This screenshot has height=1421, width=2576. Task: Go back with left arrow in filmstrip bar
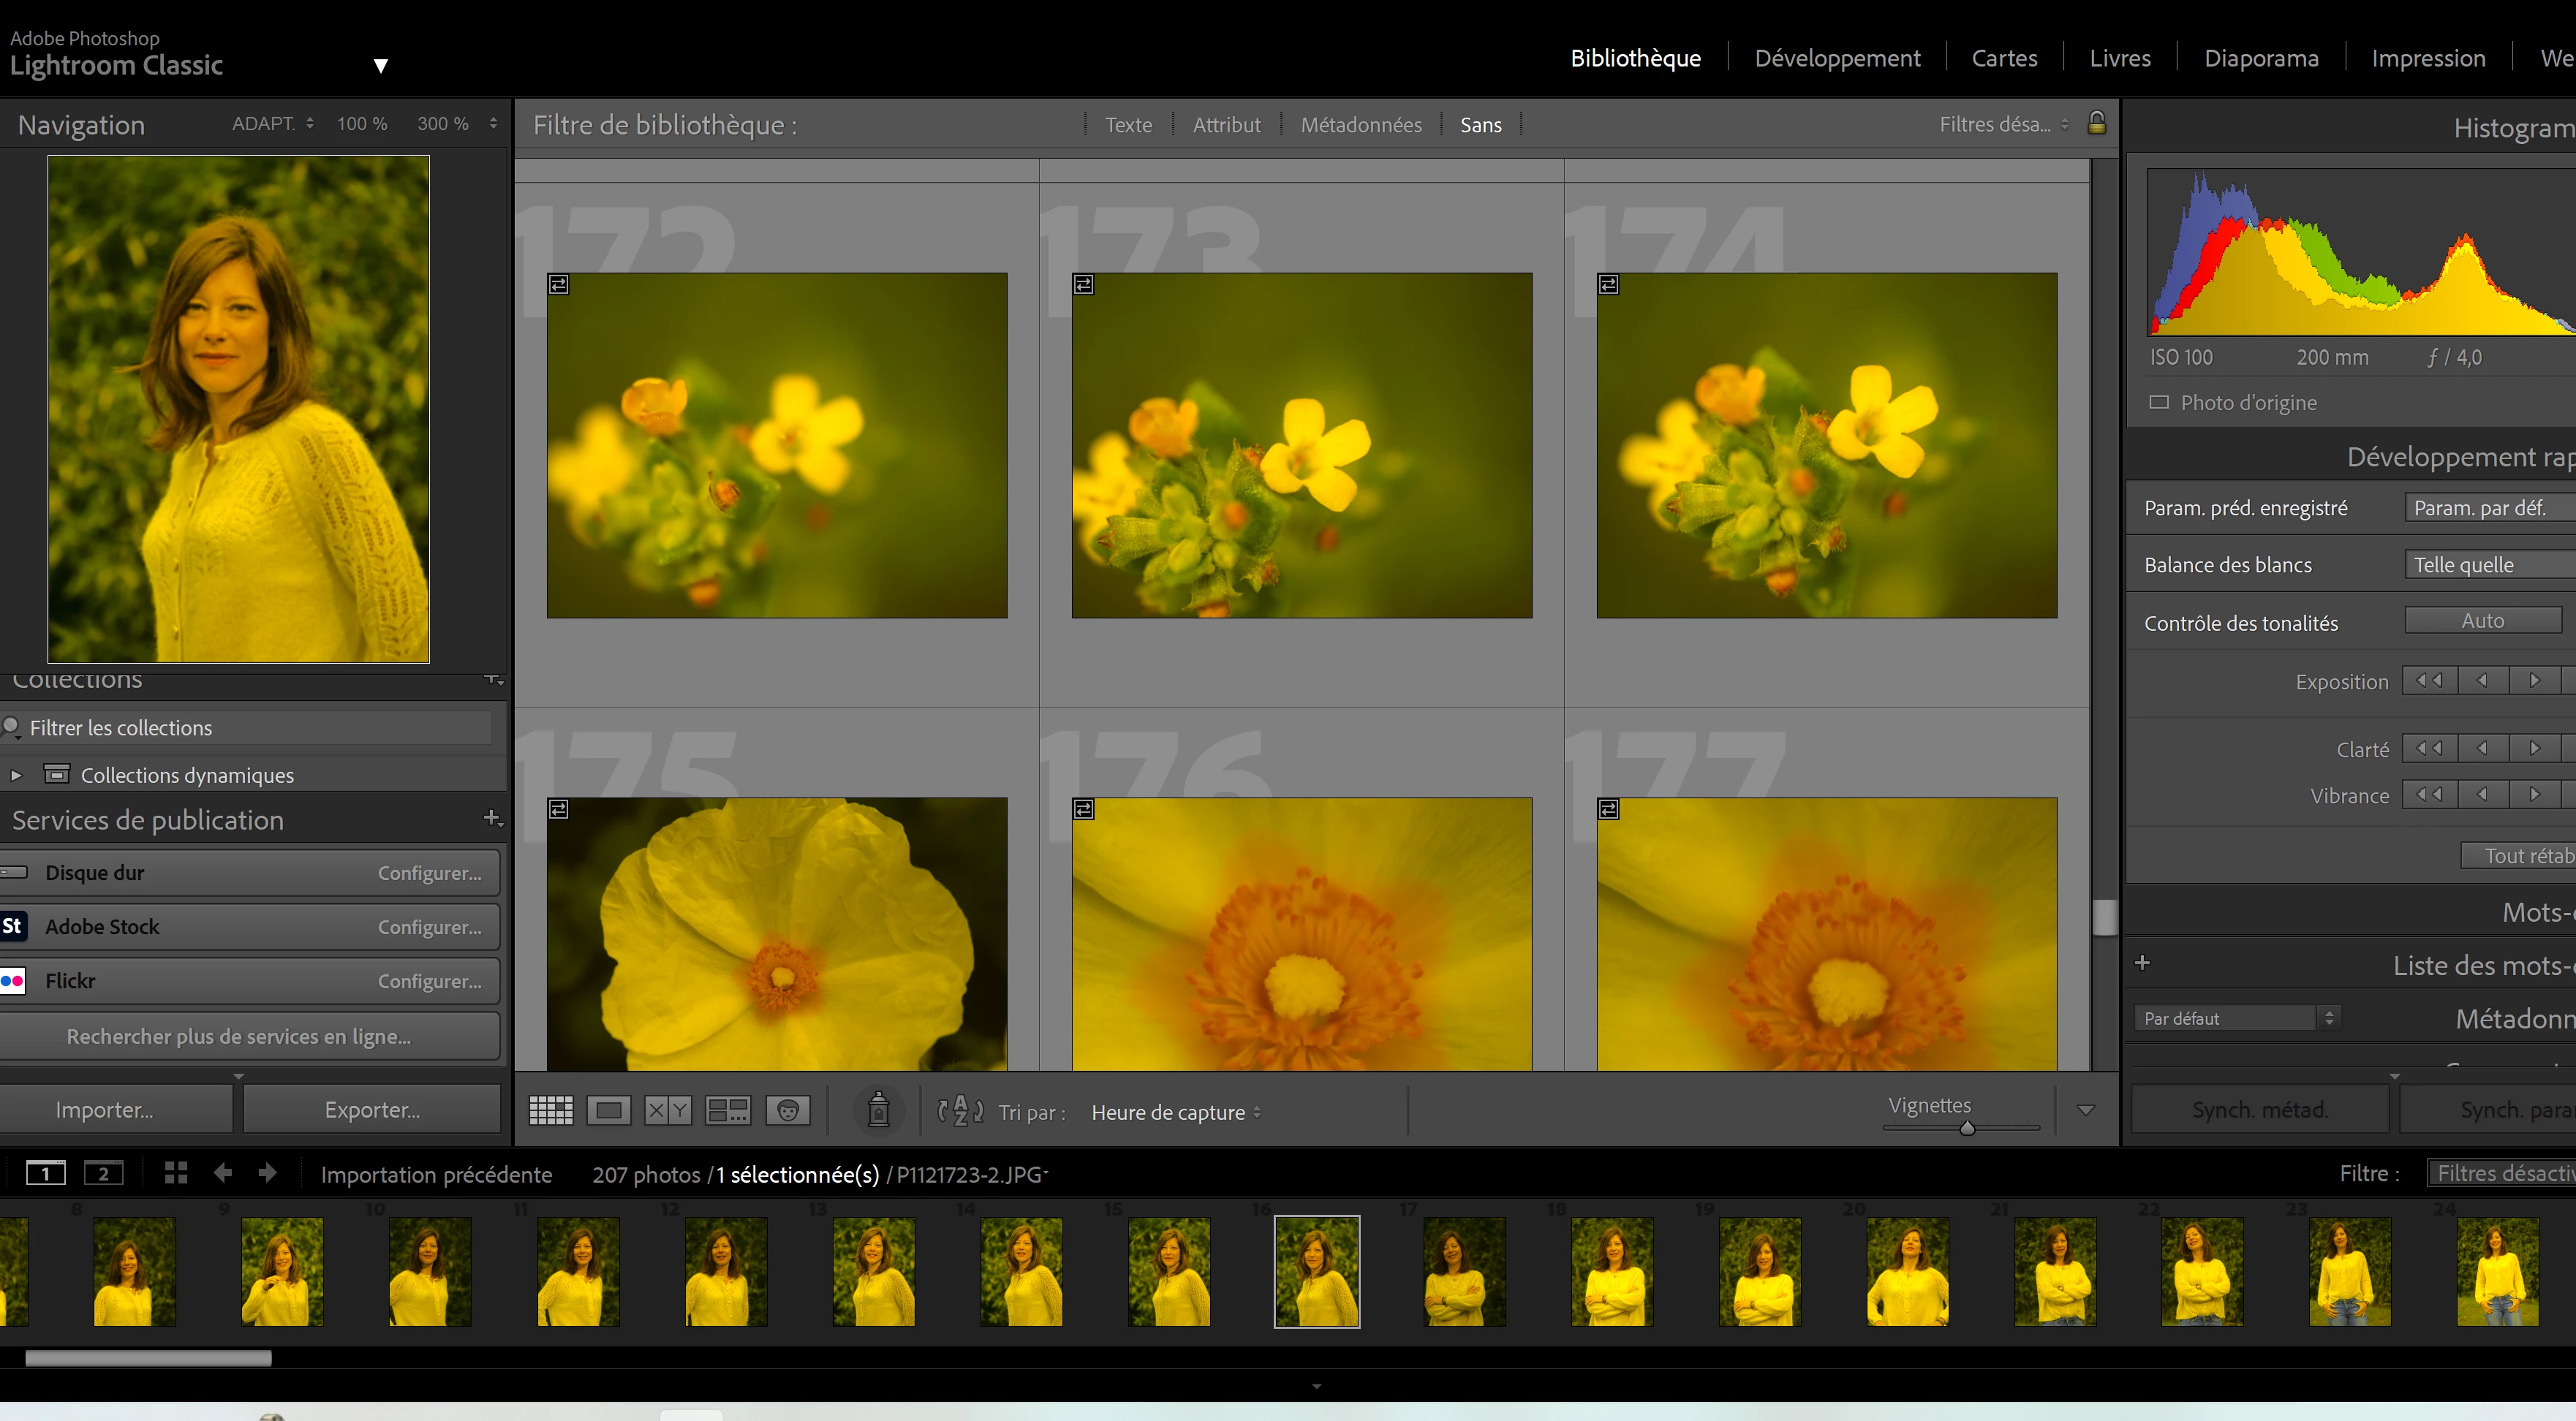coord(223,1173)
